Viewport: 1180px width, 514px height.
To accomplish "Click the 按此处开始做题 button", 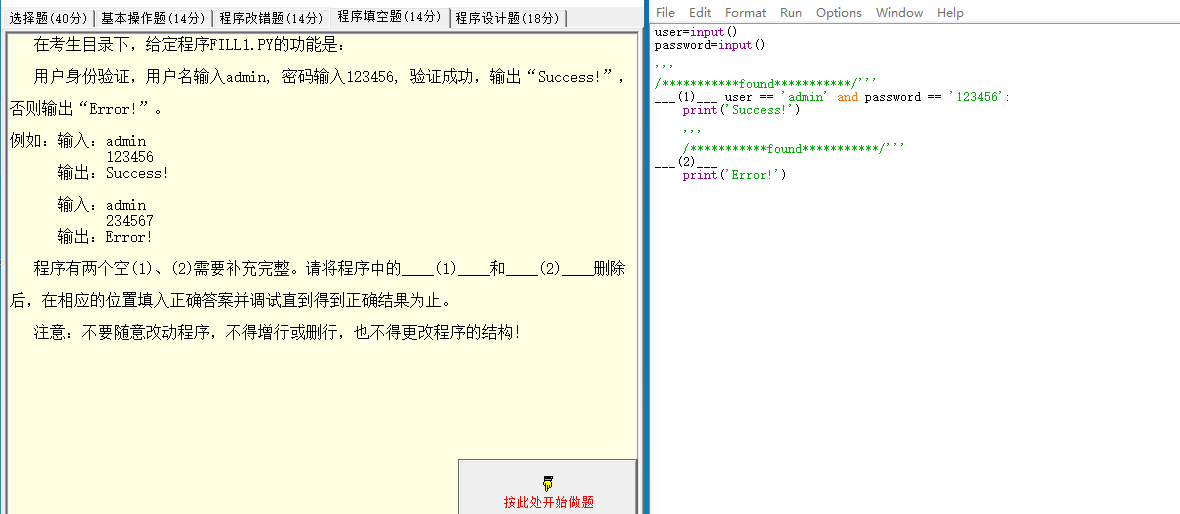I will click(x=548, y=487).
